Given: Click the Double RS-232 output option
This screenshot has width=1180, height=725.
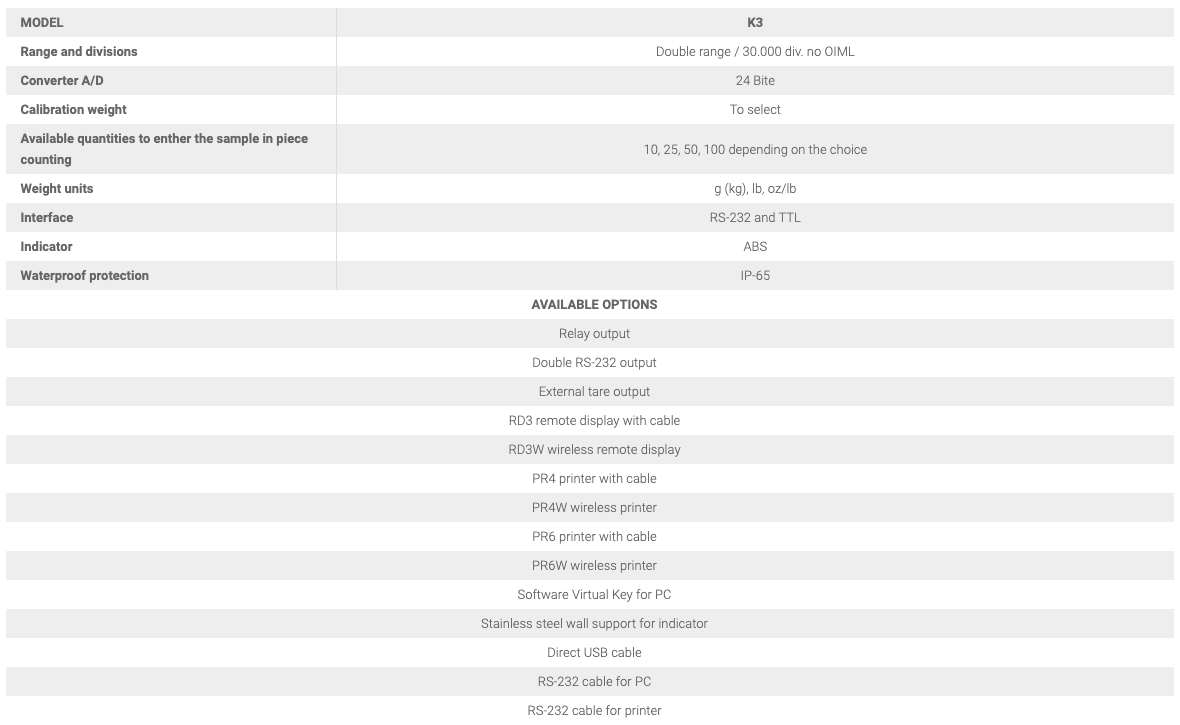Looking at the screenshot, I should pyautogui.click(x=594, y=362).
